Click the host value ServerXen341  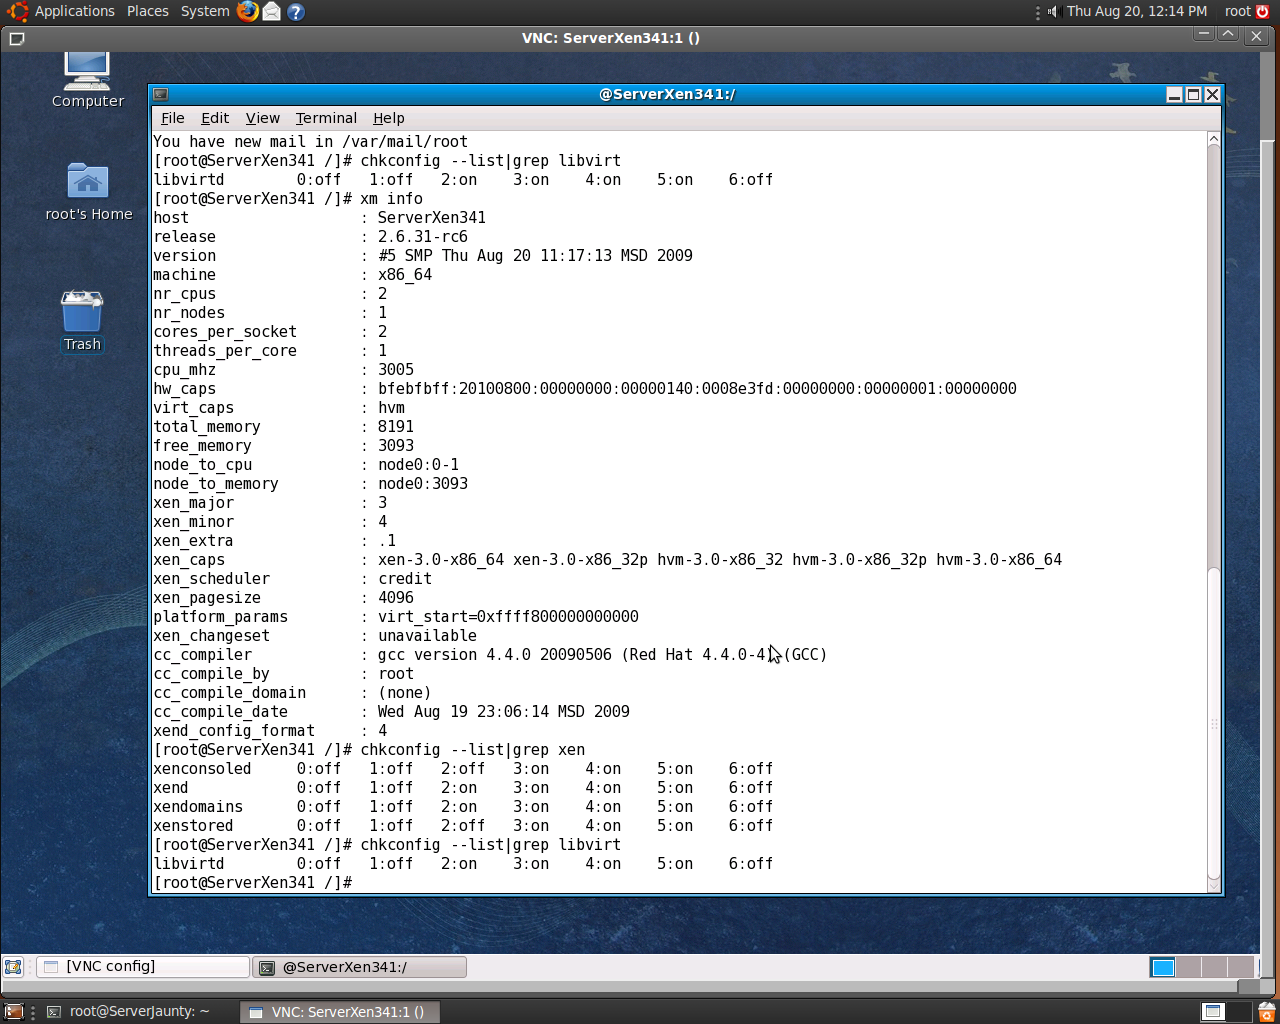click(432, 218)
